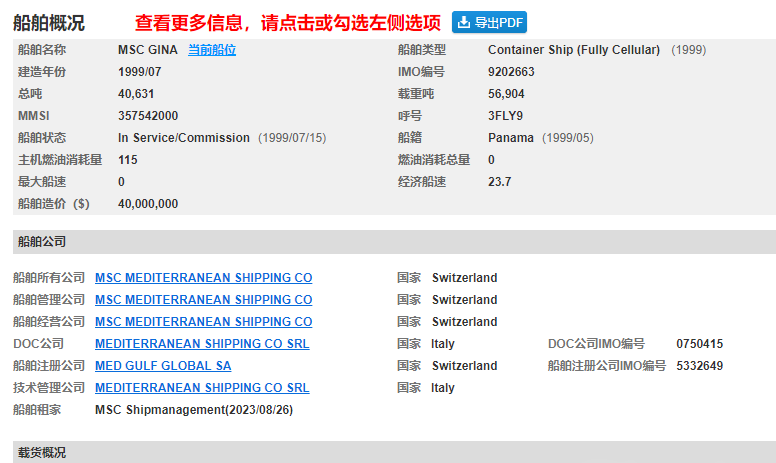Select the main engine fuel consumption value 115
776x463 pixels.
(x=128, y=160)
